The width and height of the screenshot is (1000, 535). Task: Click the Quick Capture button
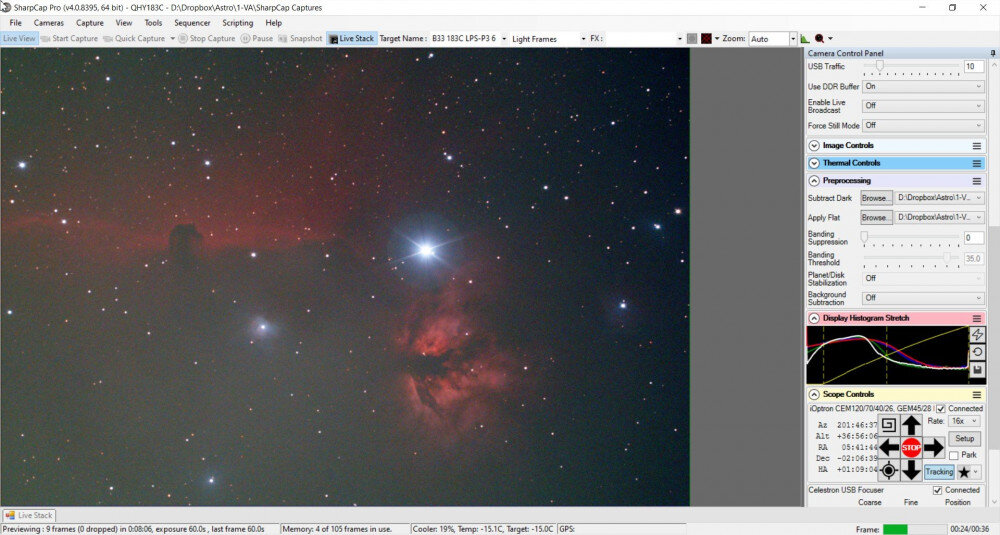point(135,38)
